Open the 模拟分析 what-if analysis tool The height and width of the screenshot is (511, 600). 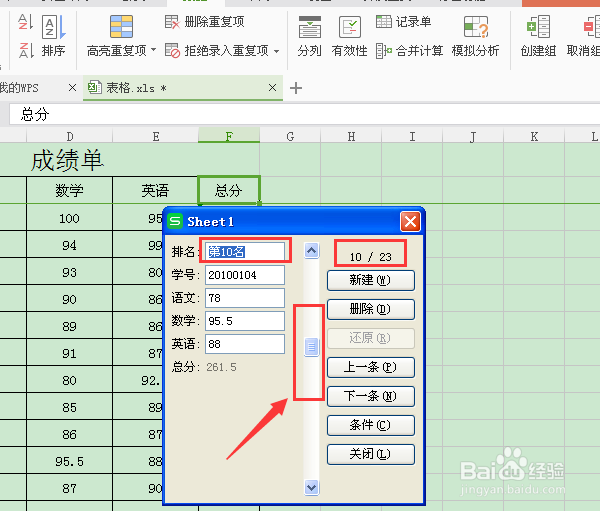(475, 37)
